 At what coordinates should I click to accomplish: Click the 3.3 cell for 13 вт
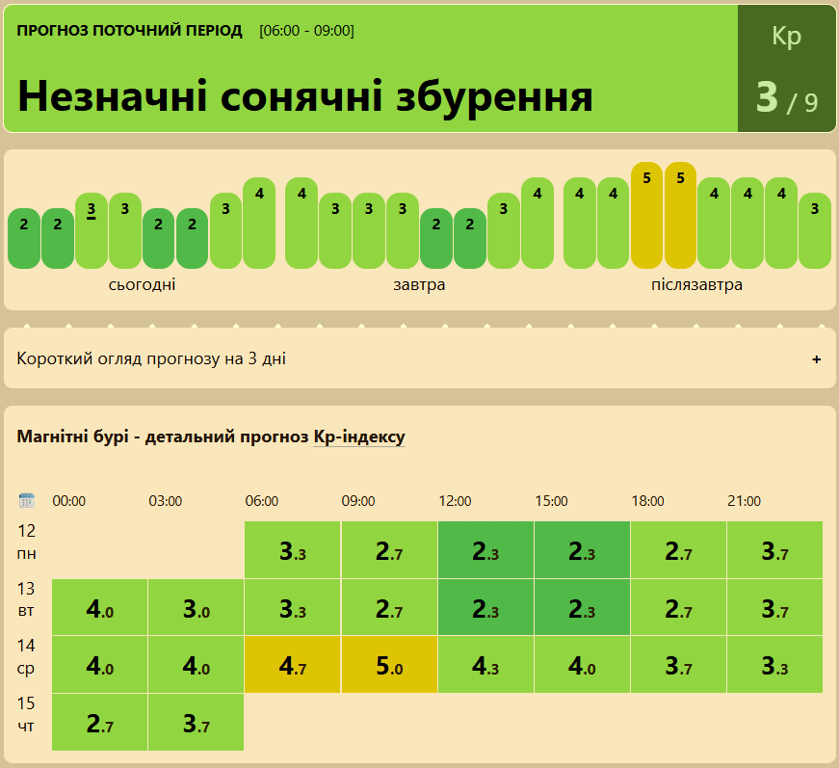(x=293, y=607)
